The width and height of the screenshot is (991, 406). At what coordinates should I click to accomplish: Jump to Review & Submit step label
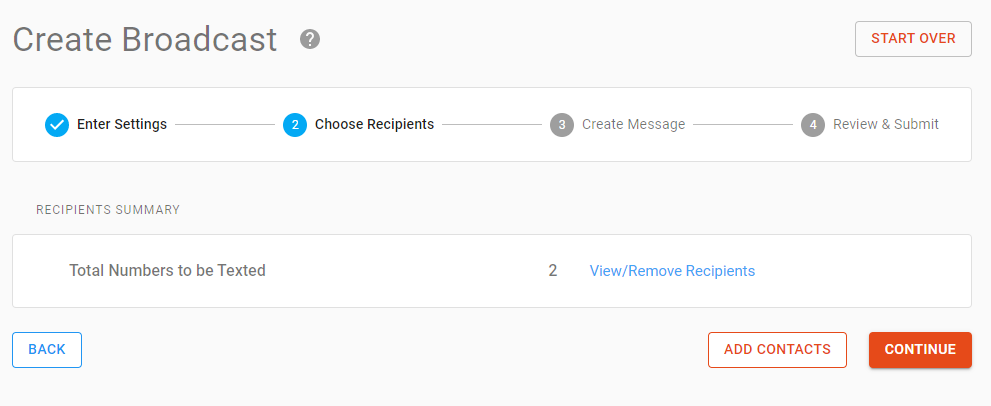point(885,124)
